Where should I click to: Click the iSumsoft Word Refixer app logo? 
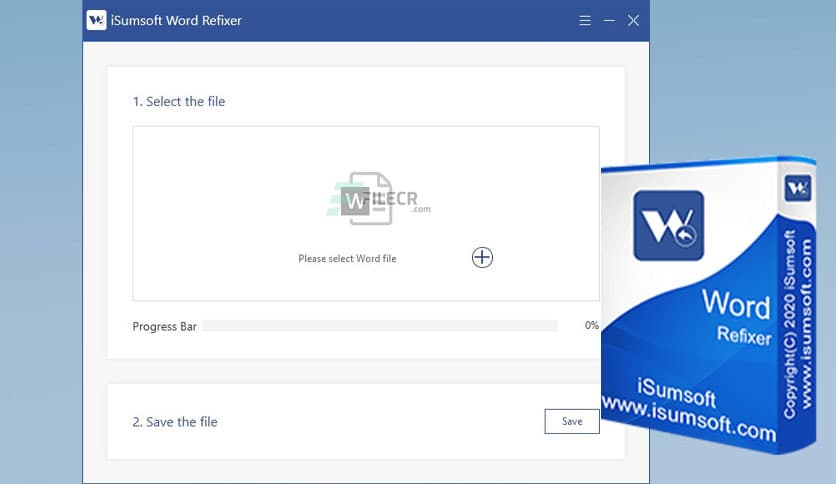tap(97, 20)
